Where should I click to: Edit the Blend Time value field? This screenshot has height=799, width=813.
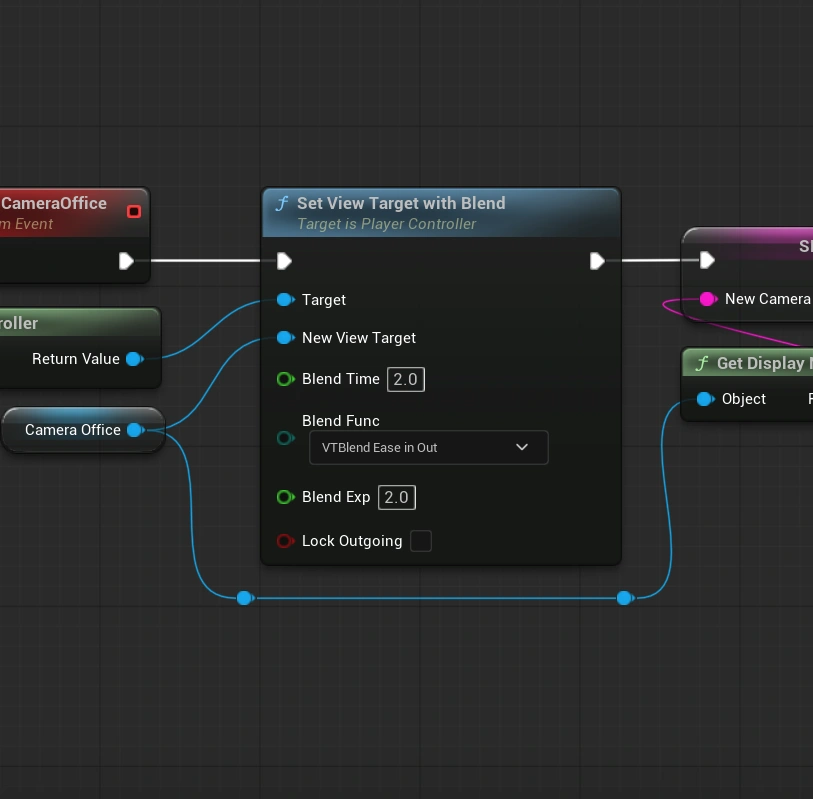click(406, 379)
